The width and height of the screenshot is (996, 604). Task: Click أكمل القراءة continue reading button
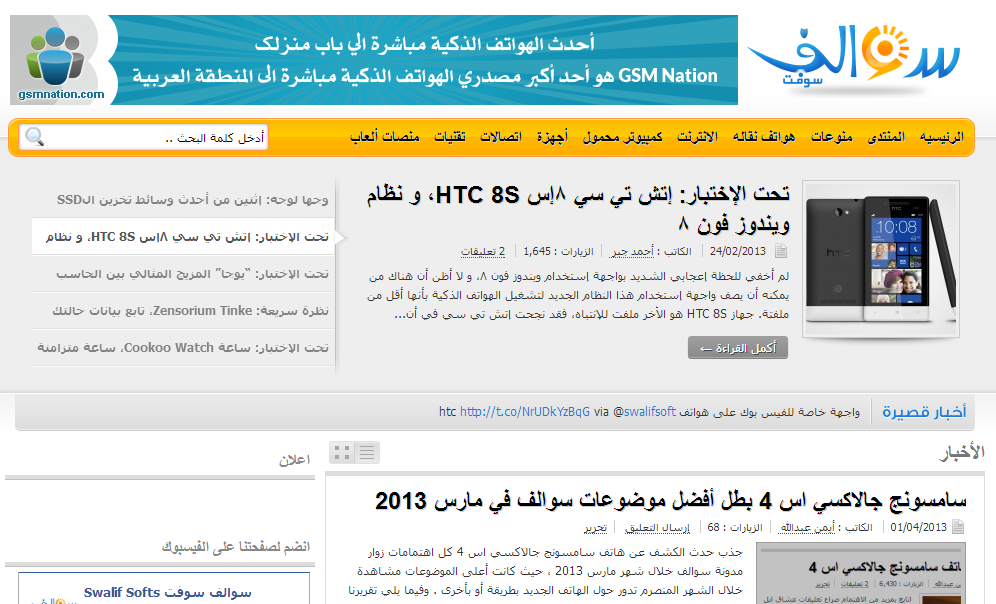tap(737, 348)
